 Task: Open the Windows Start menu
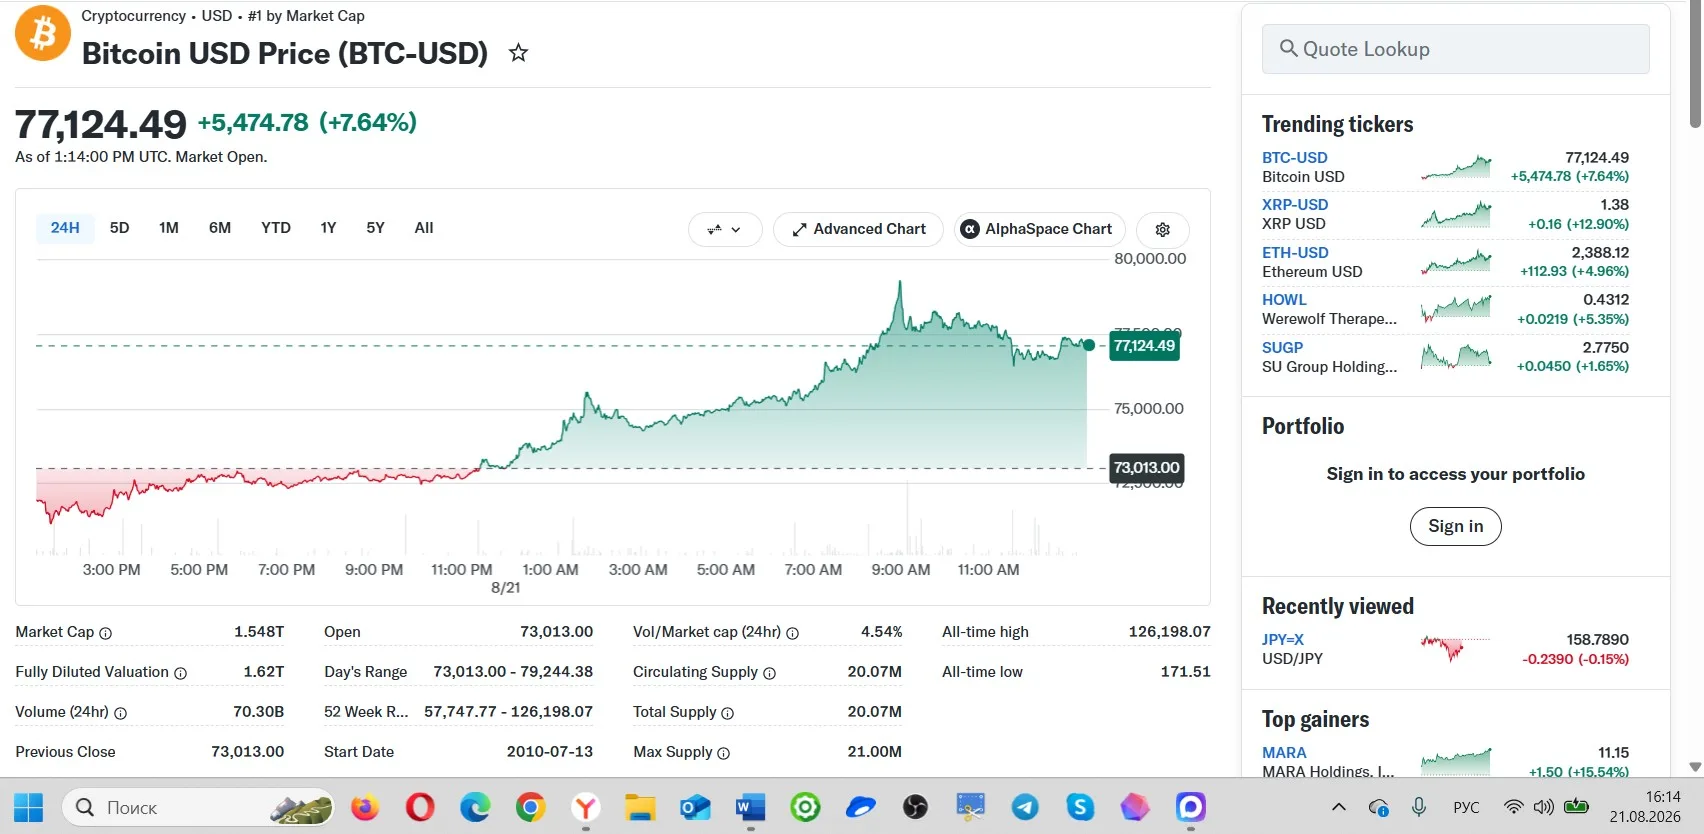click(29, 807)
